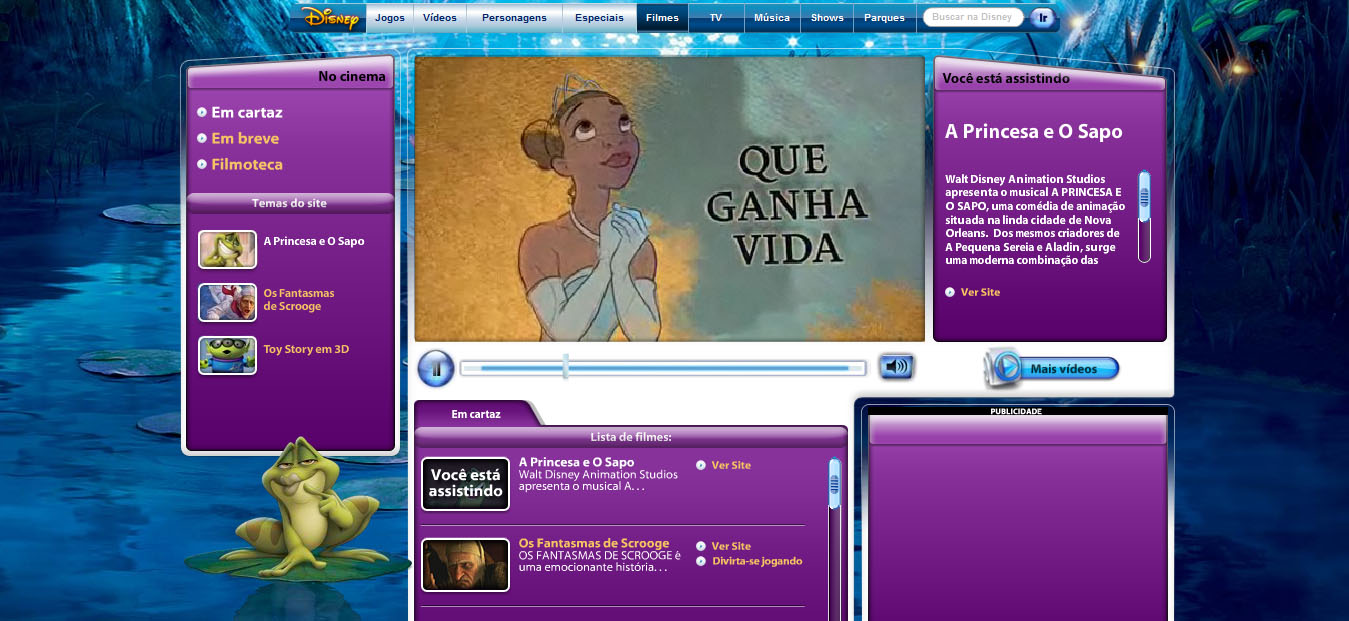Open the Especiais menu
This screenshot has width=1349, height=621.
point(599,18)
